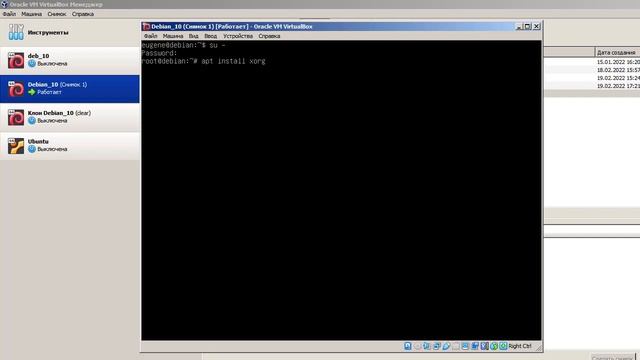This screenshot has height=360, width=640.
Task: Select the Инструменты tools icon in Manager
Action: coord(16,32)
